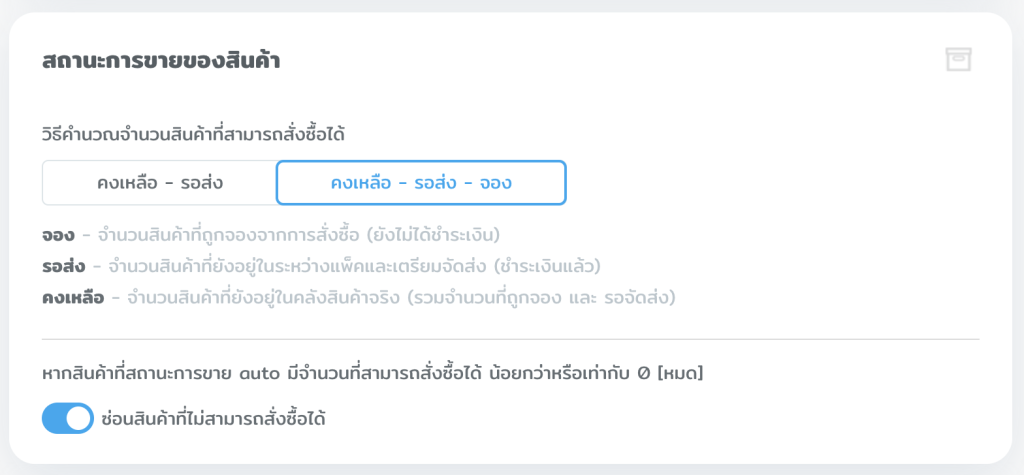The width and height of the screenshot is (1024, 475).
Task: Click the horizontal divider line below the definitions
Action: [x=510, y=340]
